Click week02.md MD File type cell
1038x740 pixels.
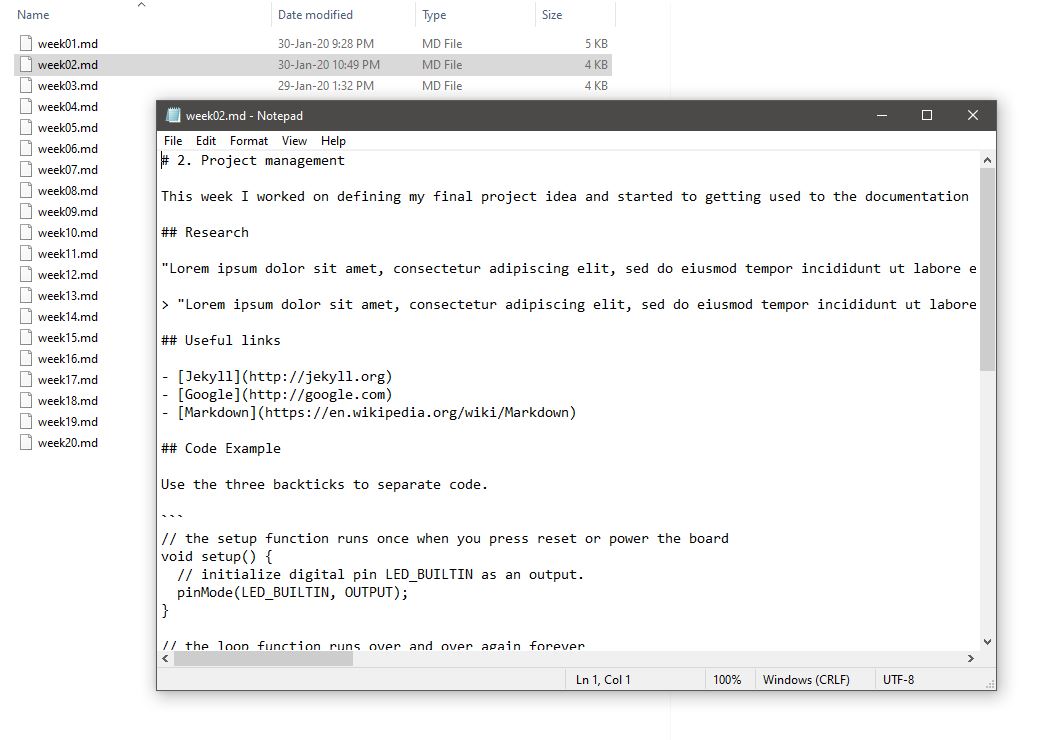(x=442, y=65)
